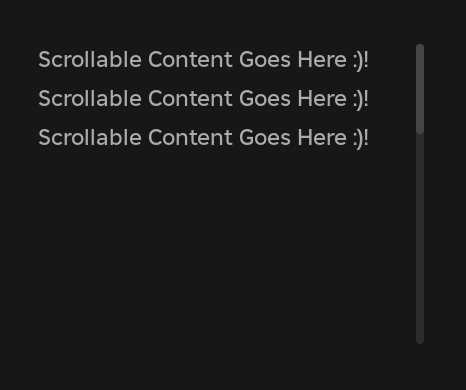Click the word Here in the first line
This screenshot has height=390, width=466.
(322, 60)
